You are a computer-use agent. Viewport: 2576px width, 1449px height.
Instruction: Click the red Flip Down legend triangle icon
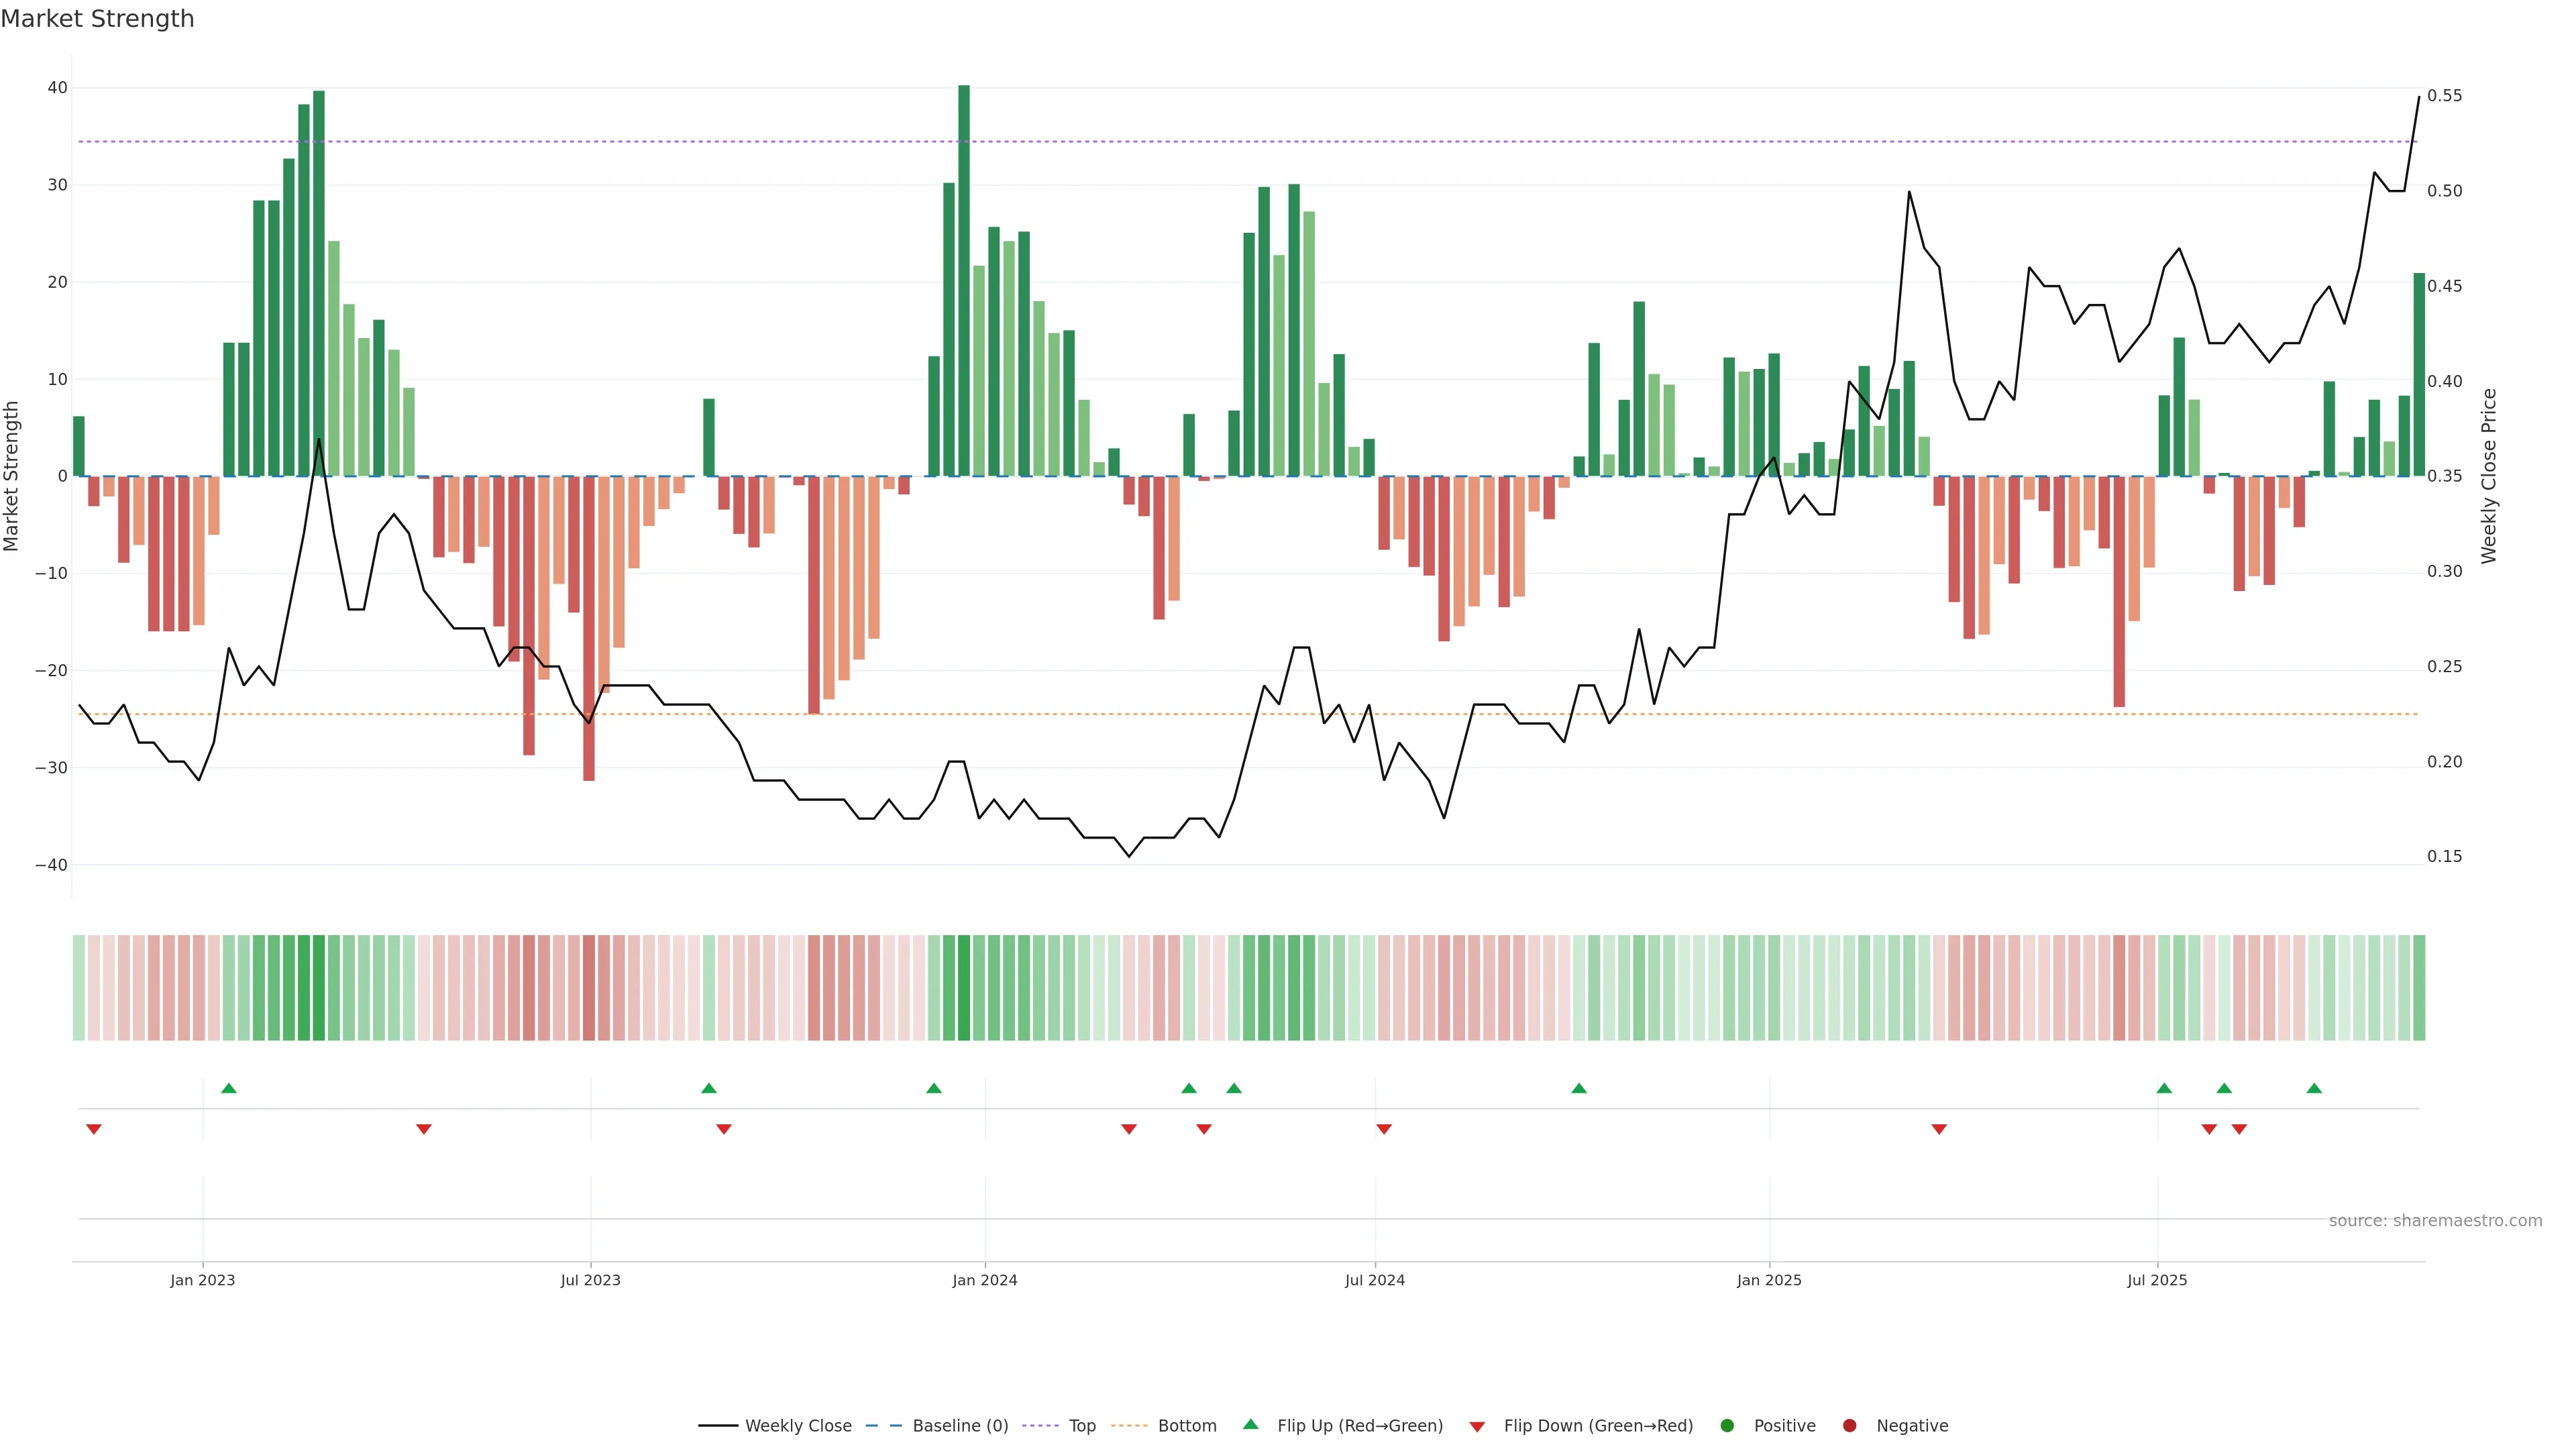1477,1426
